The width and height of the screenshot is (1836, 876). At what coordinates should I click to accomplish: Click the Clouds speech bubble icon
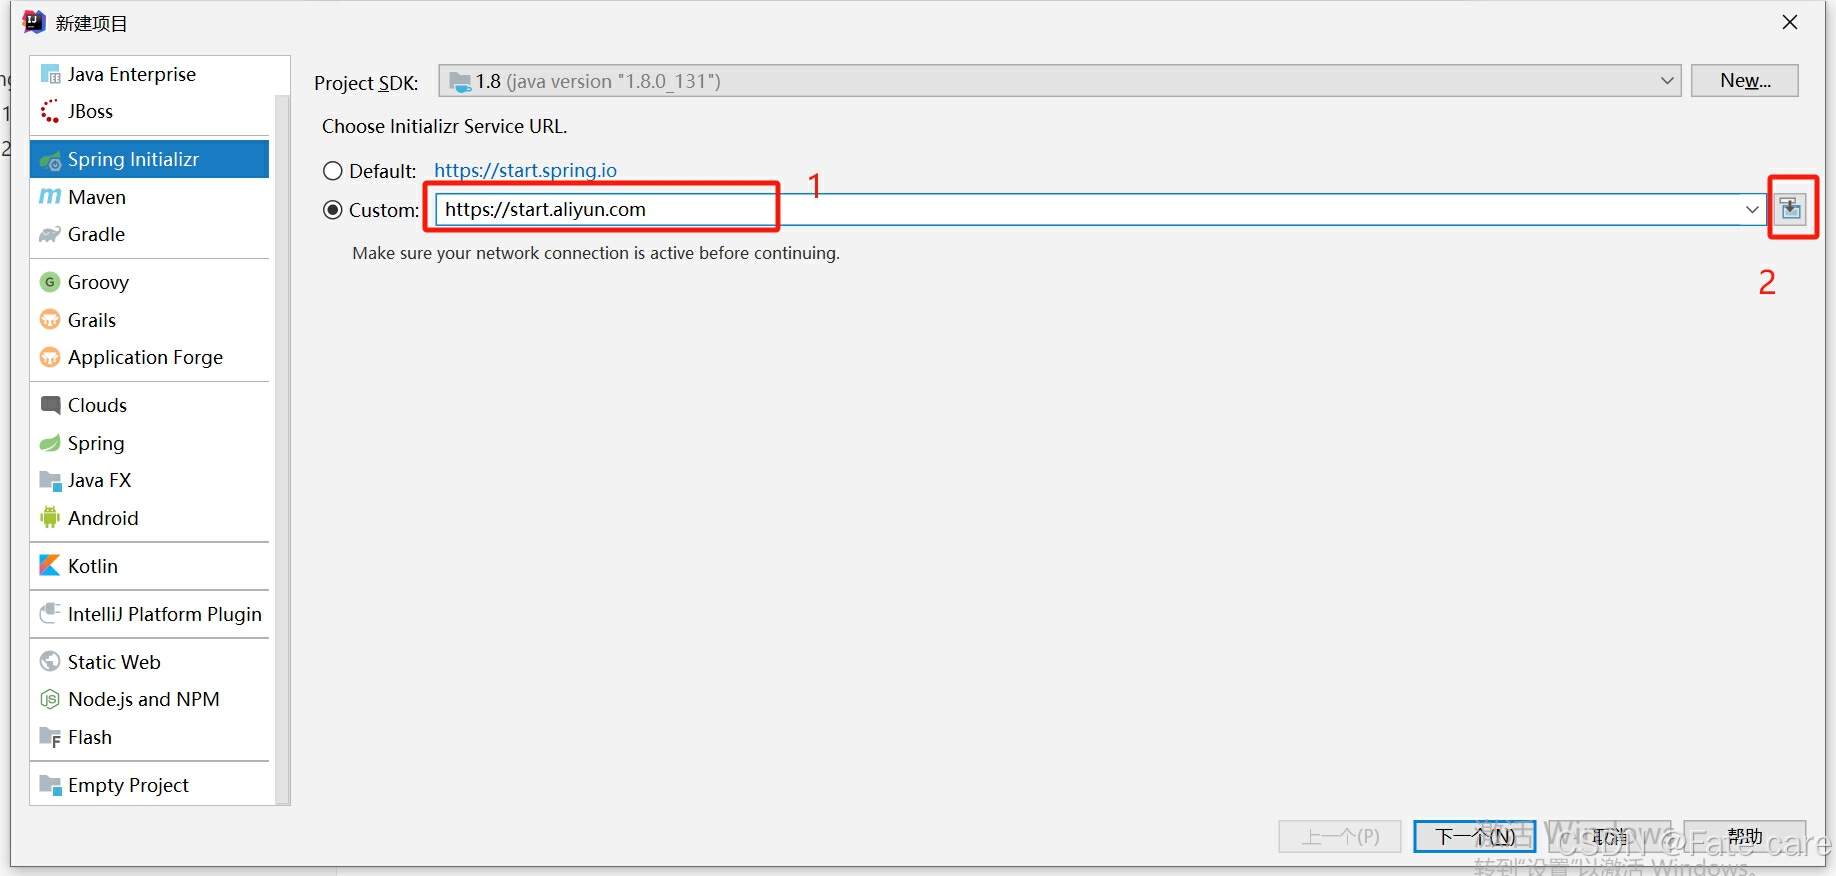[x=50, y=405]
